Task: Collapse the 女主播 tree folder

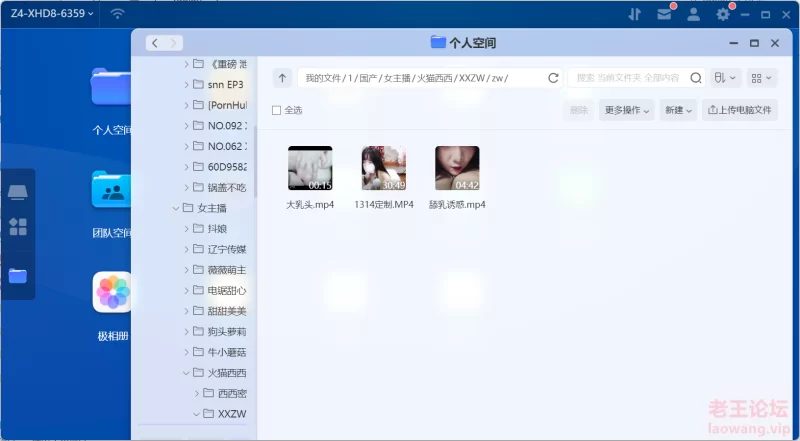Action: tap(175, 208)
